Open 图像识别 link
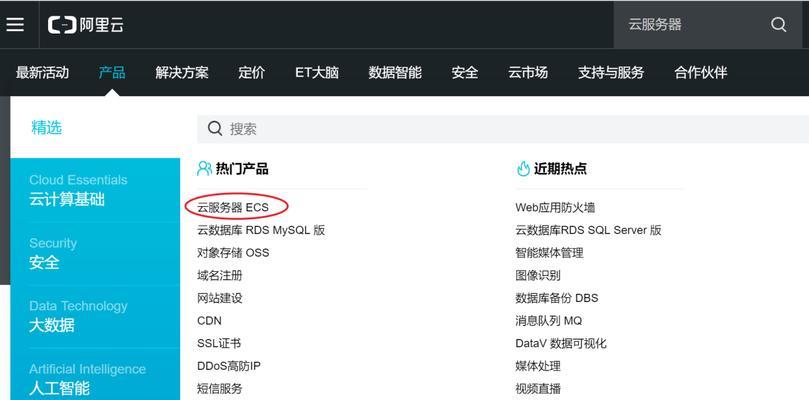 click(538, 276)
